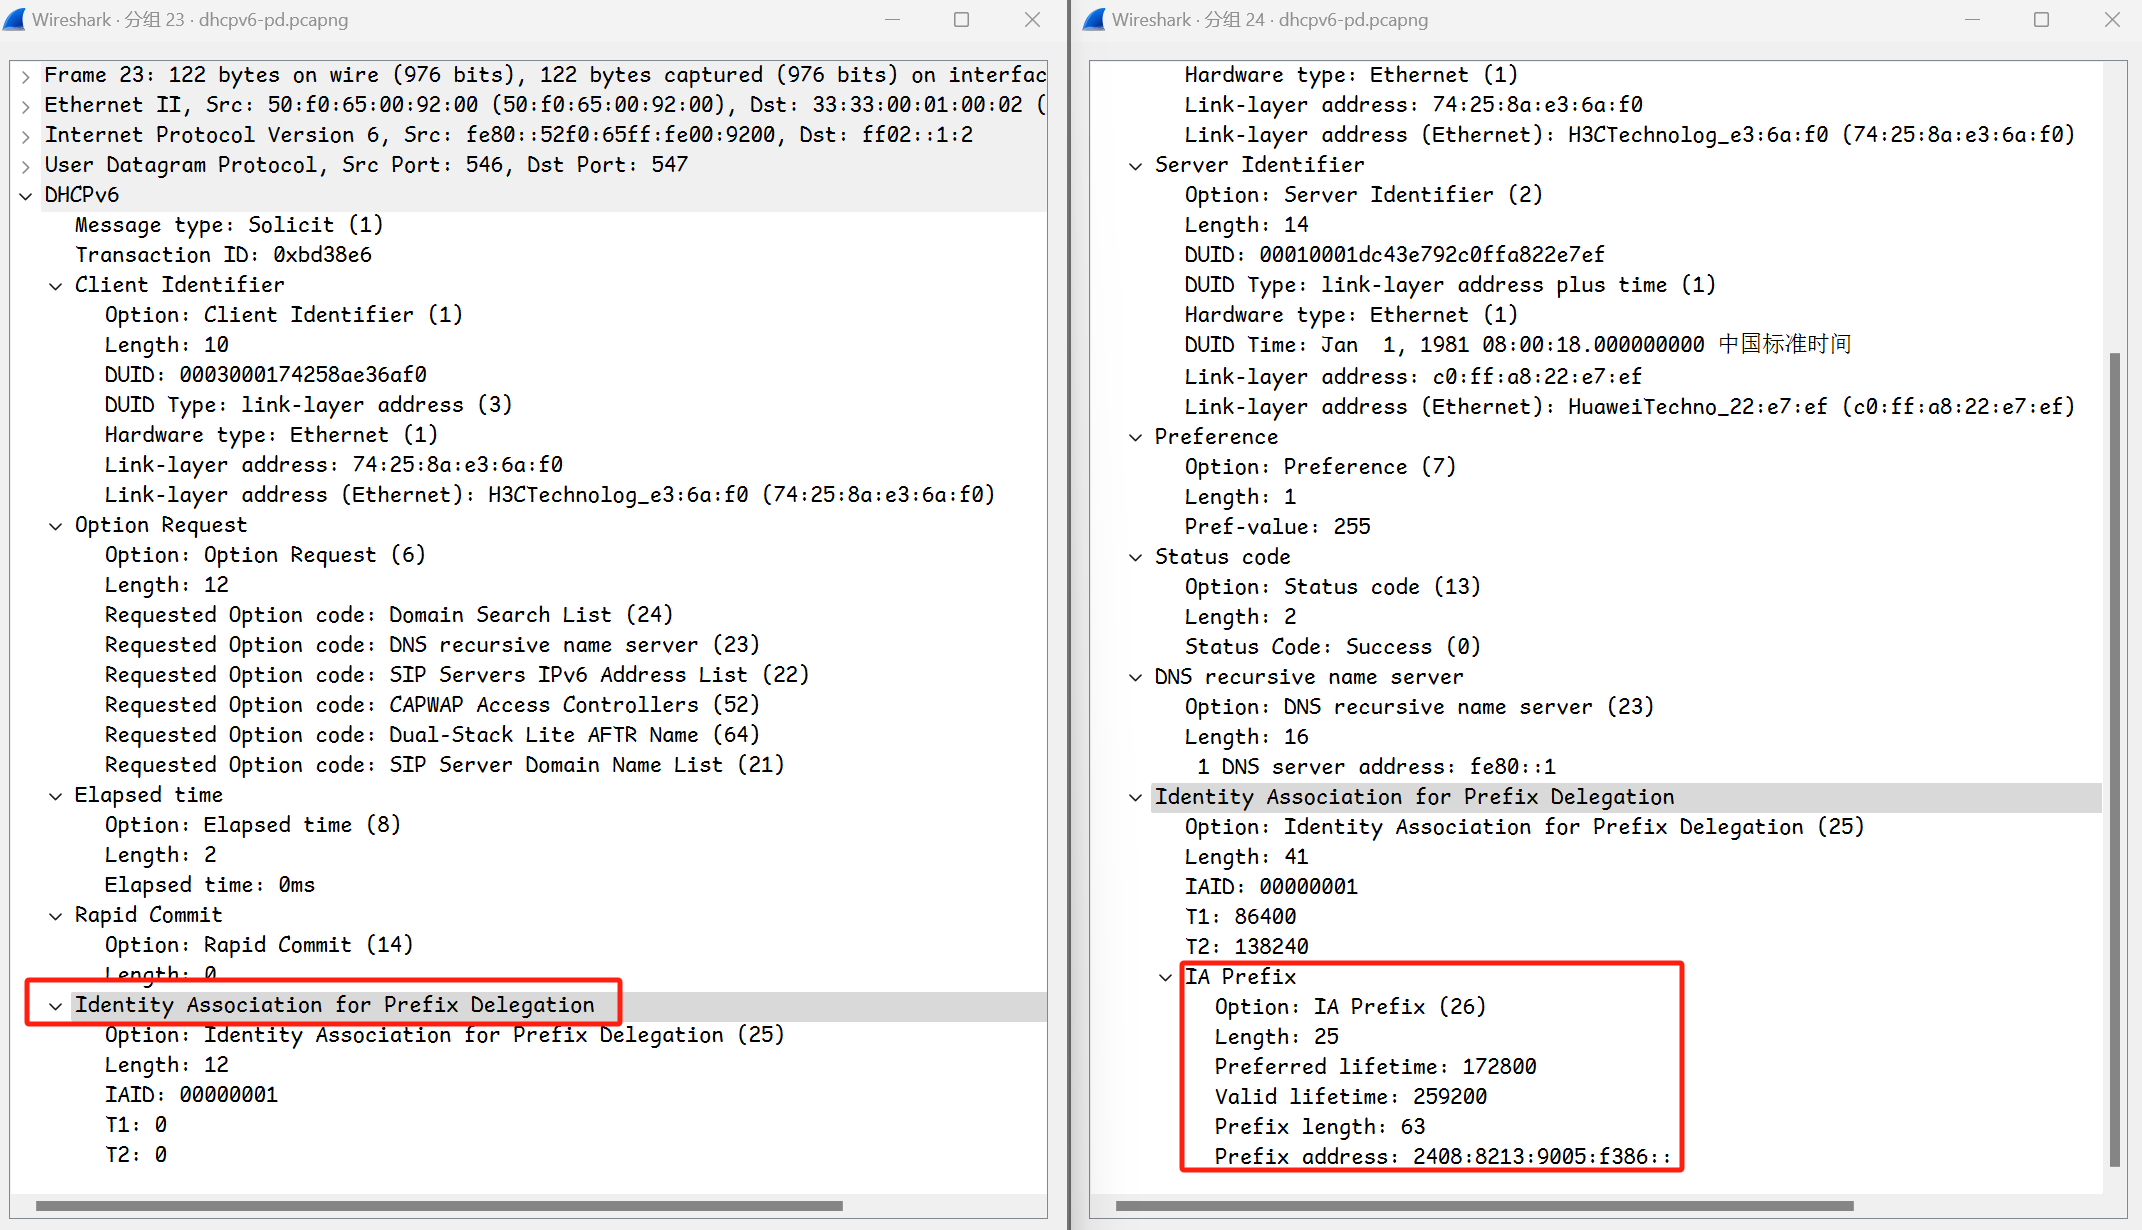Select 'Status Code: Success (0)' row
Image resolution: width=2142 pixels, height=1230 pixels.
click(1333, 647)
